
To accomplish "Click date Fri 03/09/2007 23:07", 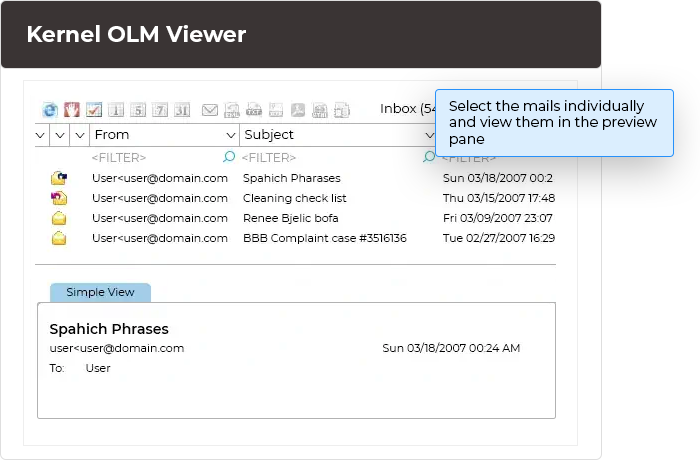I will tap(497, 218).
